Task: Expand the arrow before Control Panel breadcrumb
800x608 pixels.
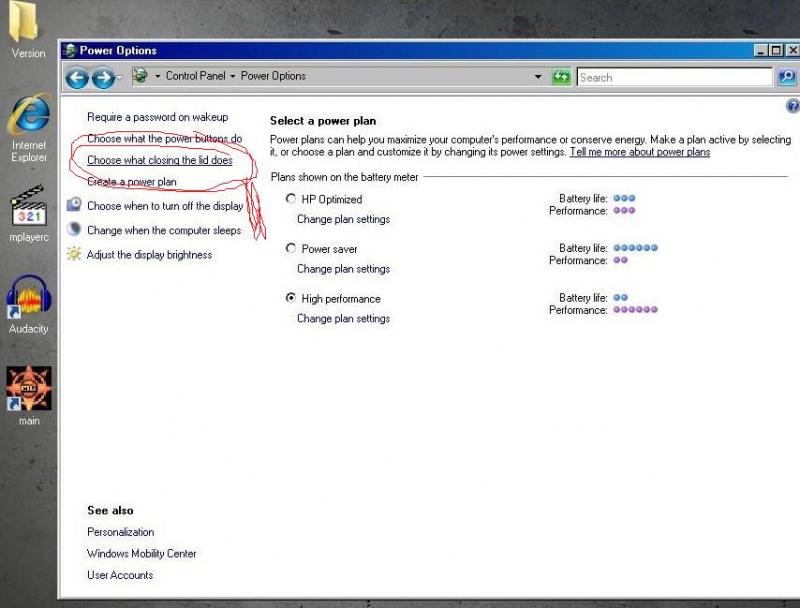Action: point(158,76)
